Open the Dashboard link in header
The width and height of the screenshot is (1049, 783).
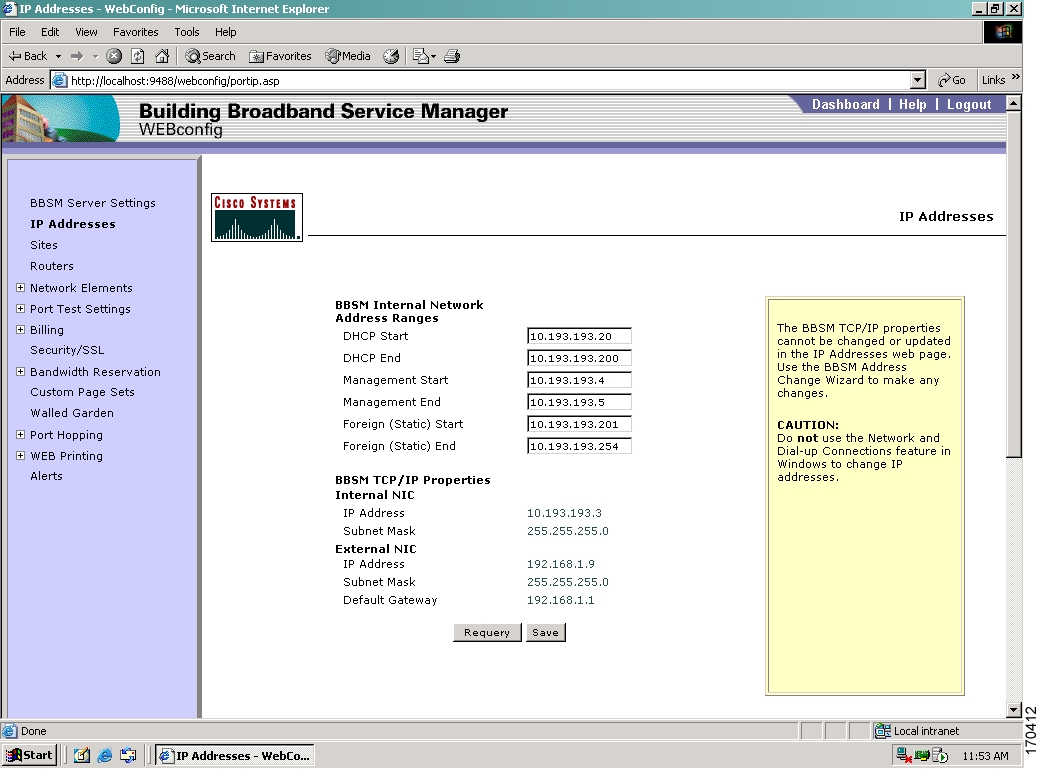(x=845, y=105)
